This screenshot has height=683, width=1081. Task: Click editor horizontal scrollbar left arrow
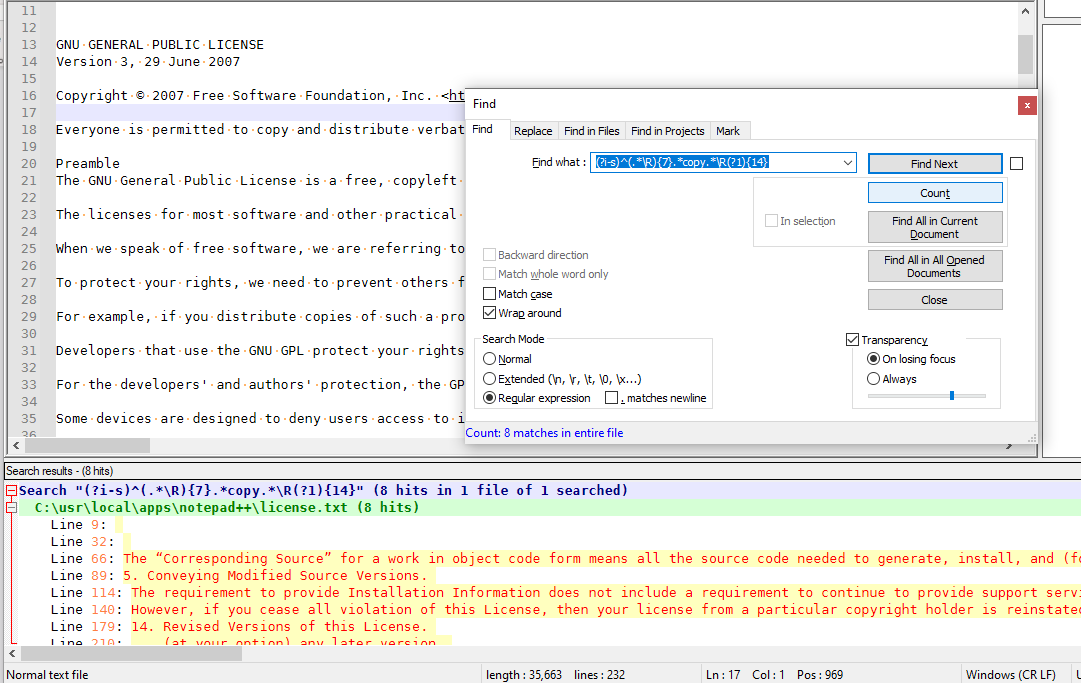point(17,446)
